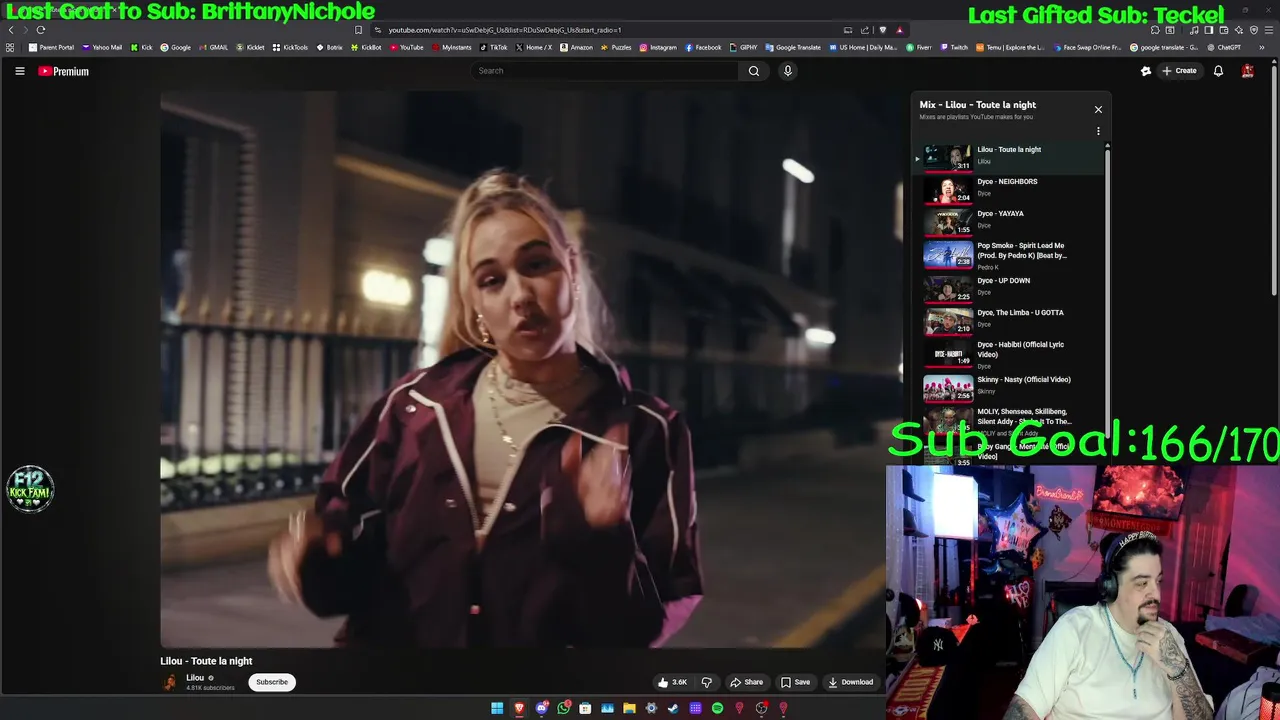The image size is (1280, 720).
Task: Open the YouTube hamburger guide menu
Action: [19, 71]
